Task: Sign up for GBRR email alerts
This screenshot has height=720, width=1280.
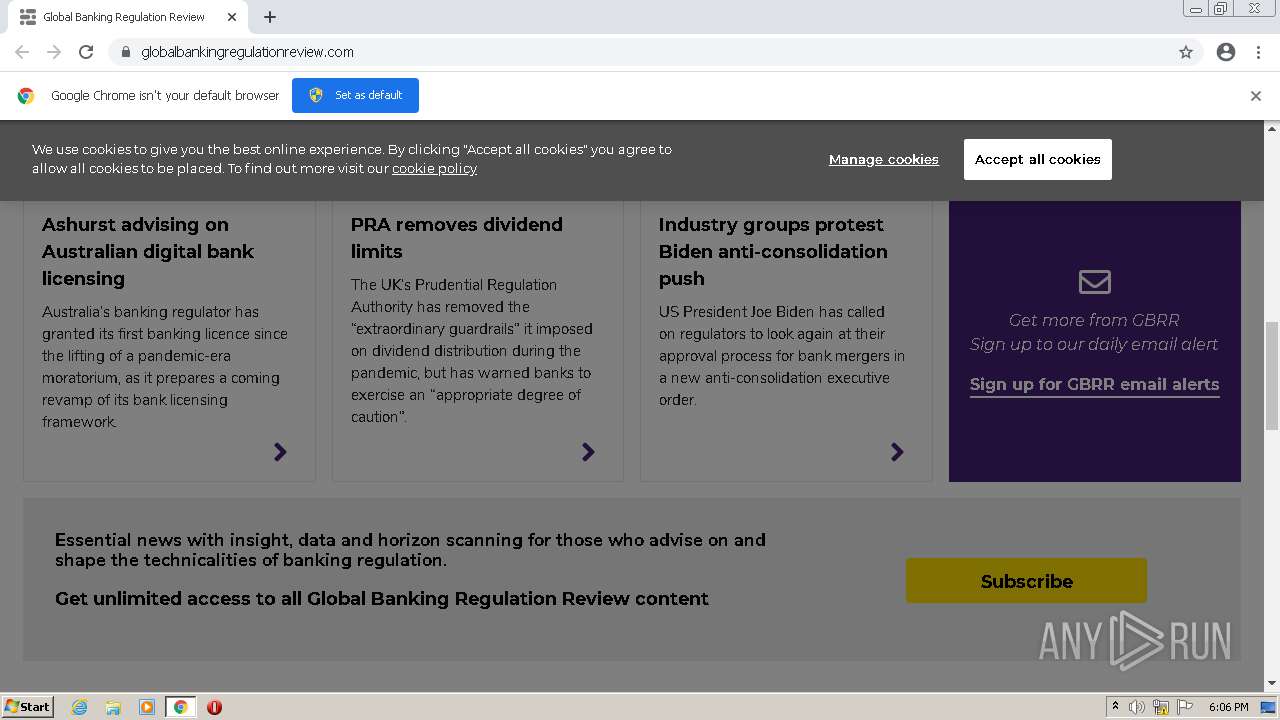Action: point(1094,384)
